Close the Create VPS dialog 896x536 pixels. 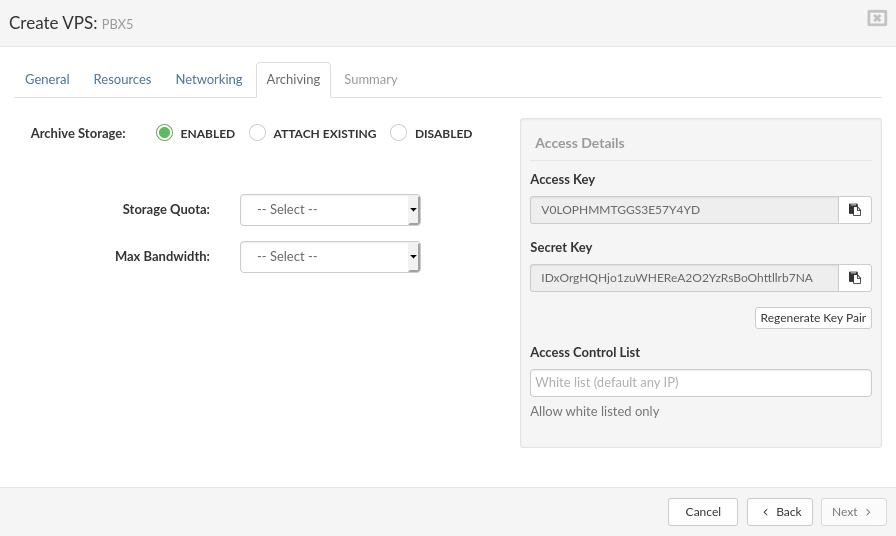click(x=877, y=18)
